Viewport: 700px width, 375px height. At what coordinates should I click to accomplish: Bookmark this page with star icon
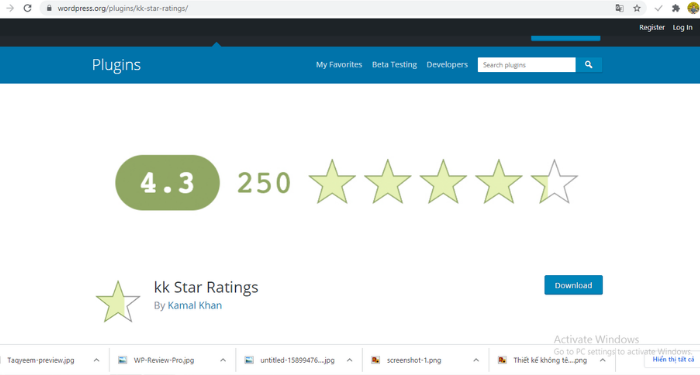pos(637,8)
